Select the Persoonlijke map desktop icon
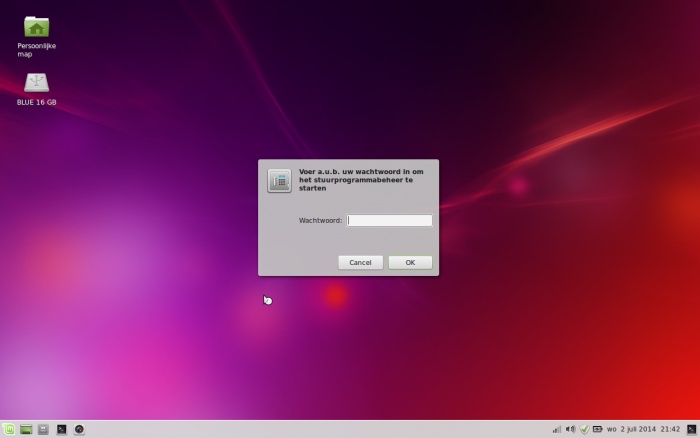Image resolution: width=700 pixels, height=438 pixels. point(37,37)
